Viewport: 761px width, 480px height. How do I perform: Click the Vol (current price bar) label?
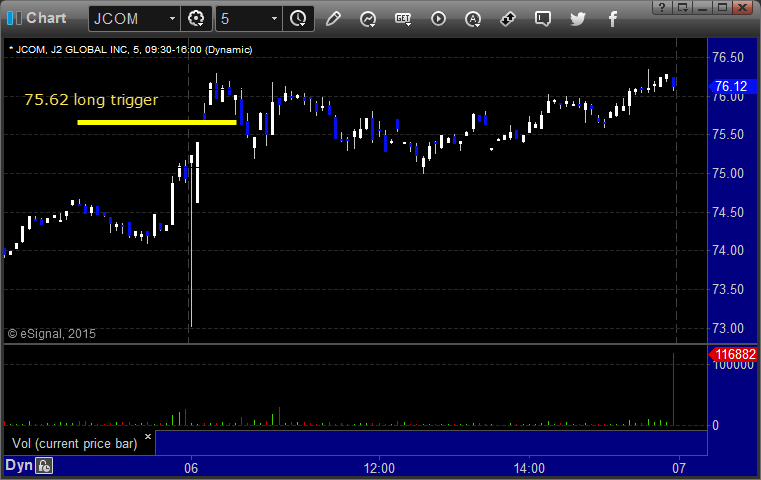point(74,444)
